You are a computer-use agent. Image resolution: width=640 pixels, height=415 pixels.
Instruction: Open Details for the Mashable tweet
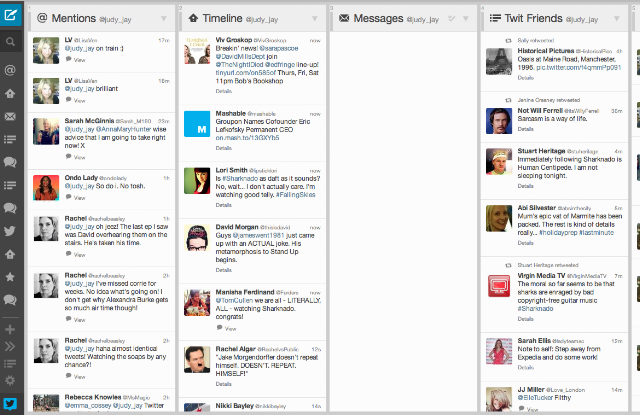pyautogui.click(x=224, y=148)
